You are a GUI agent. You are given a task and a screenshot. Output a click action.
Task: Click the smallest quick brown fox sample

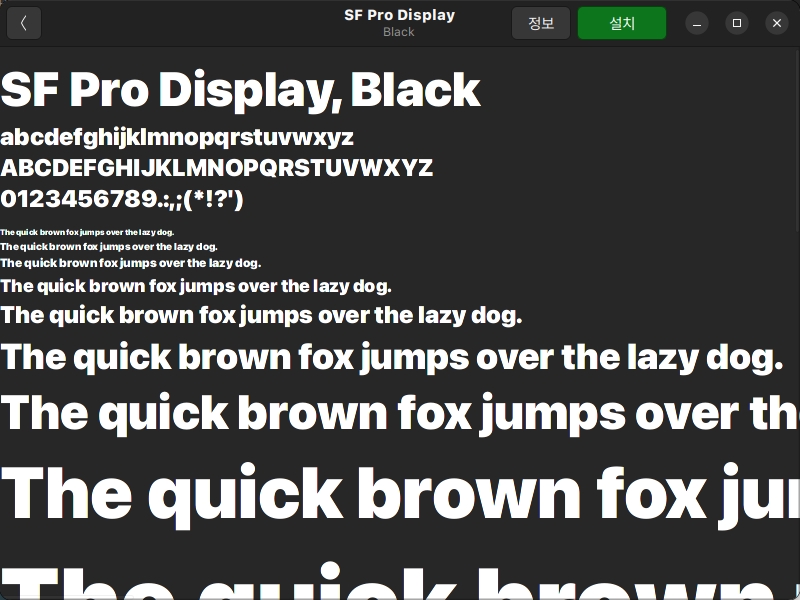(87, 232)
